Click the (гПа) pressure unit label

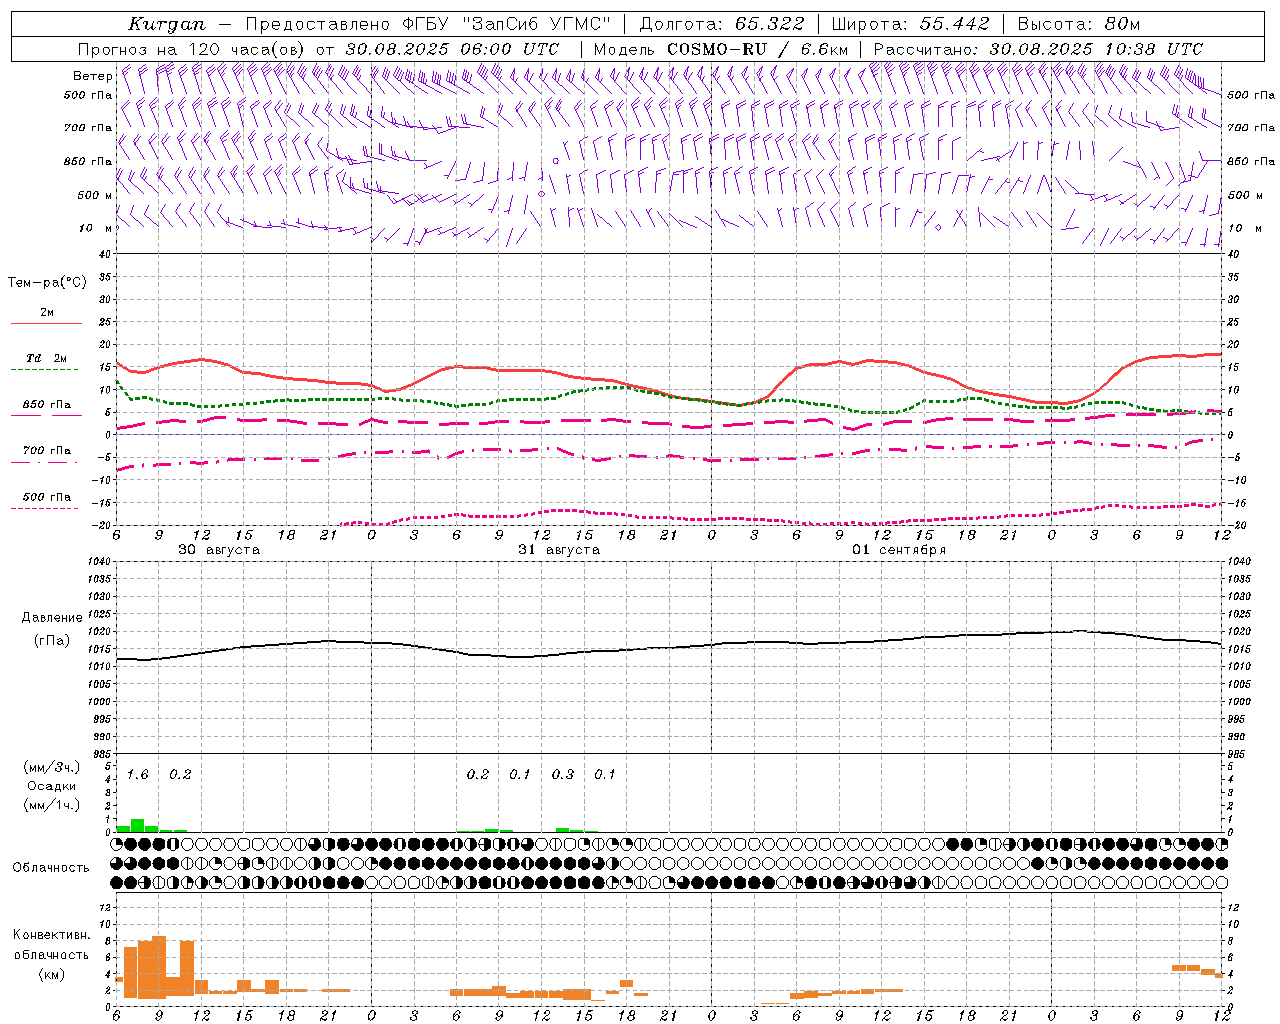[51, 641]
